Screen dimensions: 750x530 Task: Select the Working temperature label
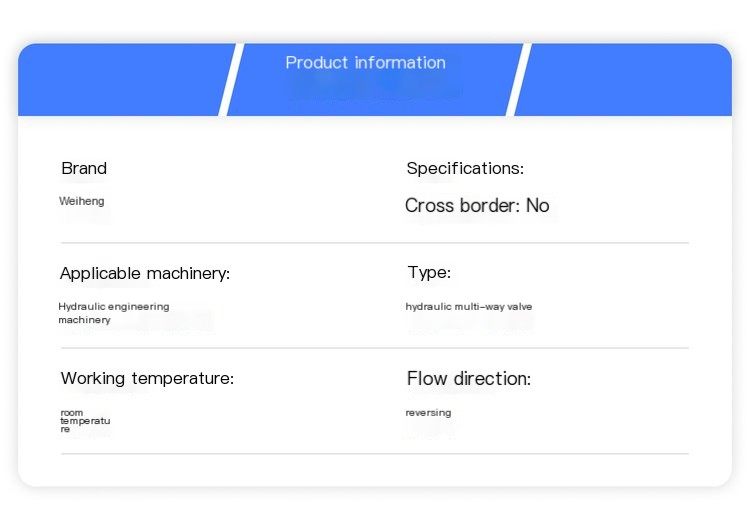coord(147,378)
